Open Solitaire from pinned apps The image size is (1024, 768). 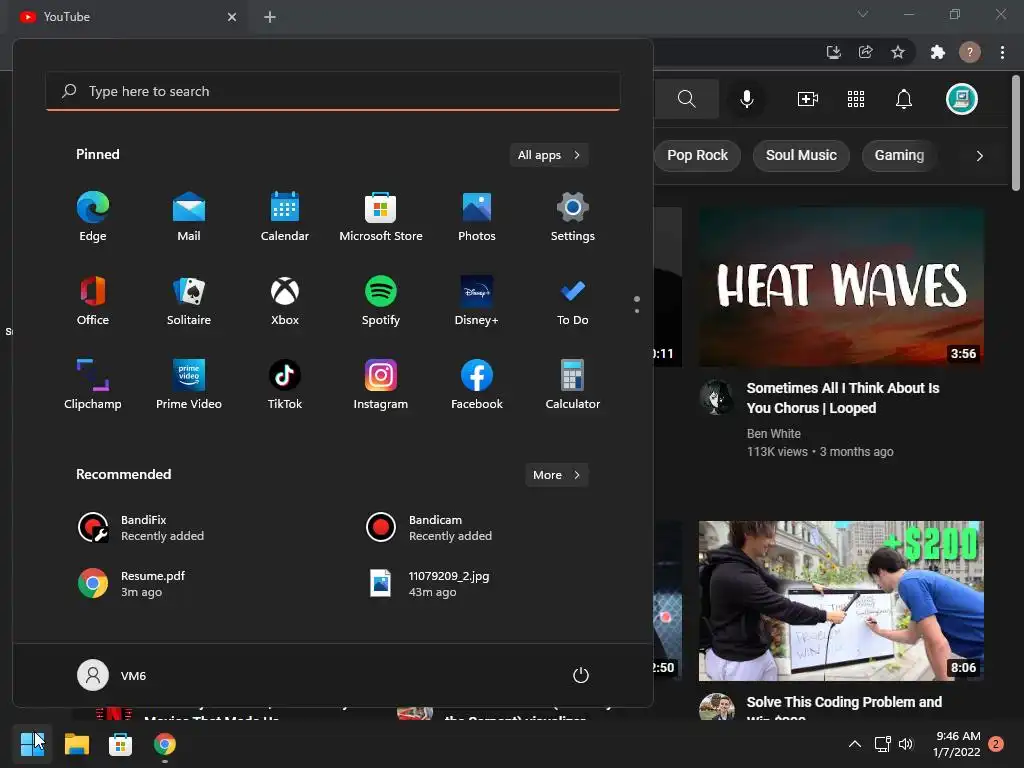tap(189, 300)
